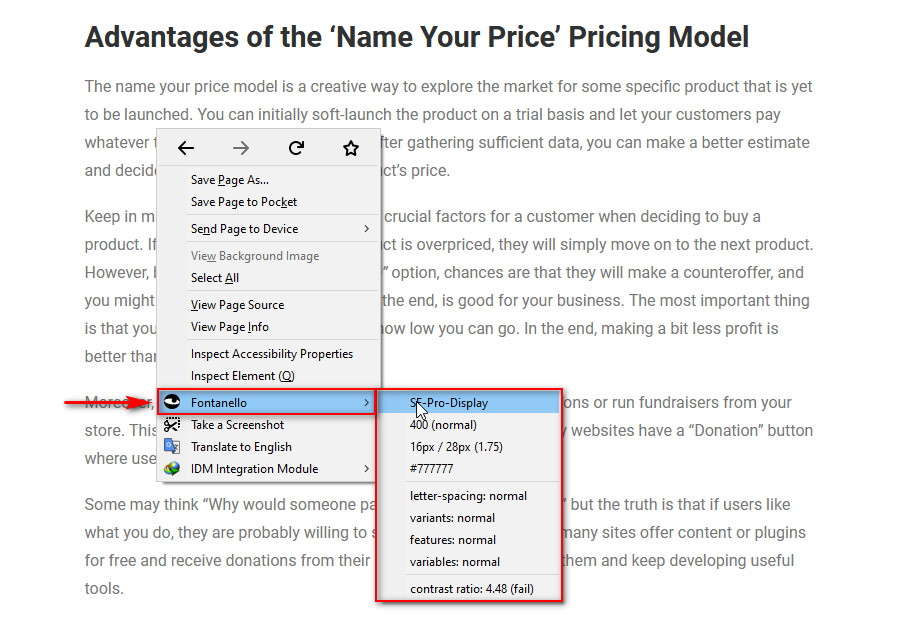Choose Save Page to Pocket
Image resolution: width=906 pixels, height=619 pixels.
click(x=268, y=202)
